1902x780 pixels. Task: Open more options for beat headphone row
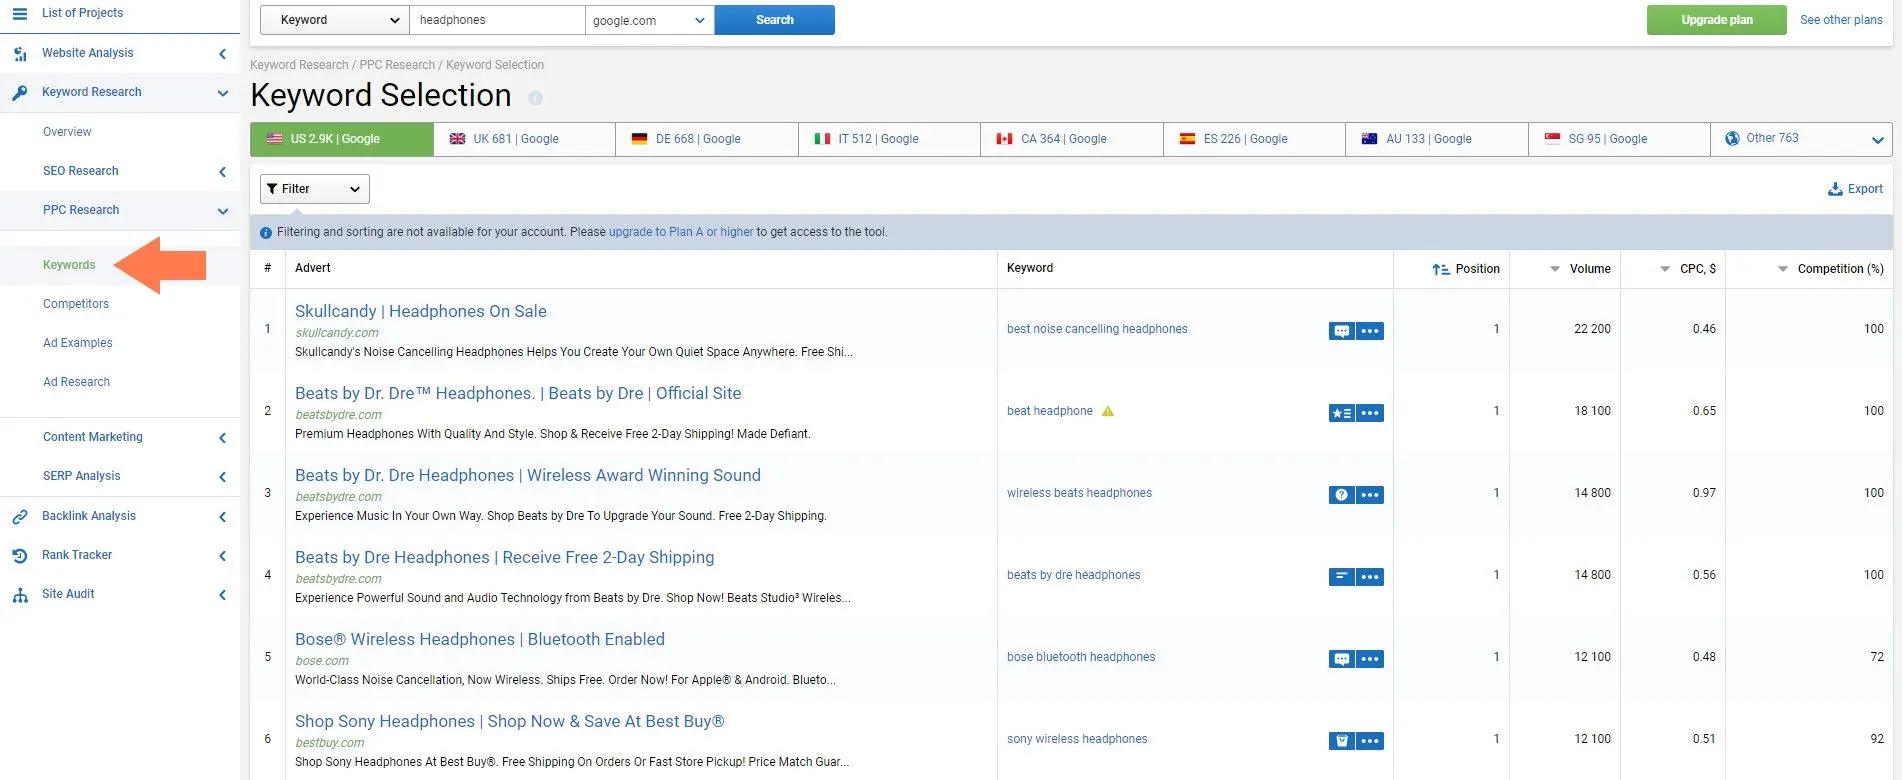[x=1370, y=413]
